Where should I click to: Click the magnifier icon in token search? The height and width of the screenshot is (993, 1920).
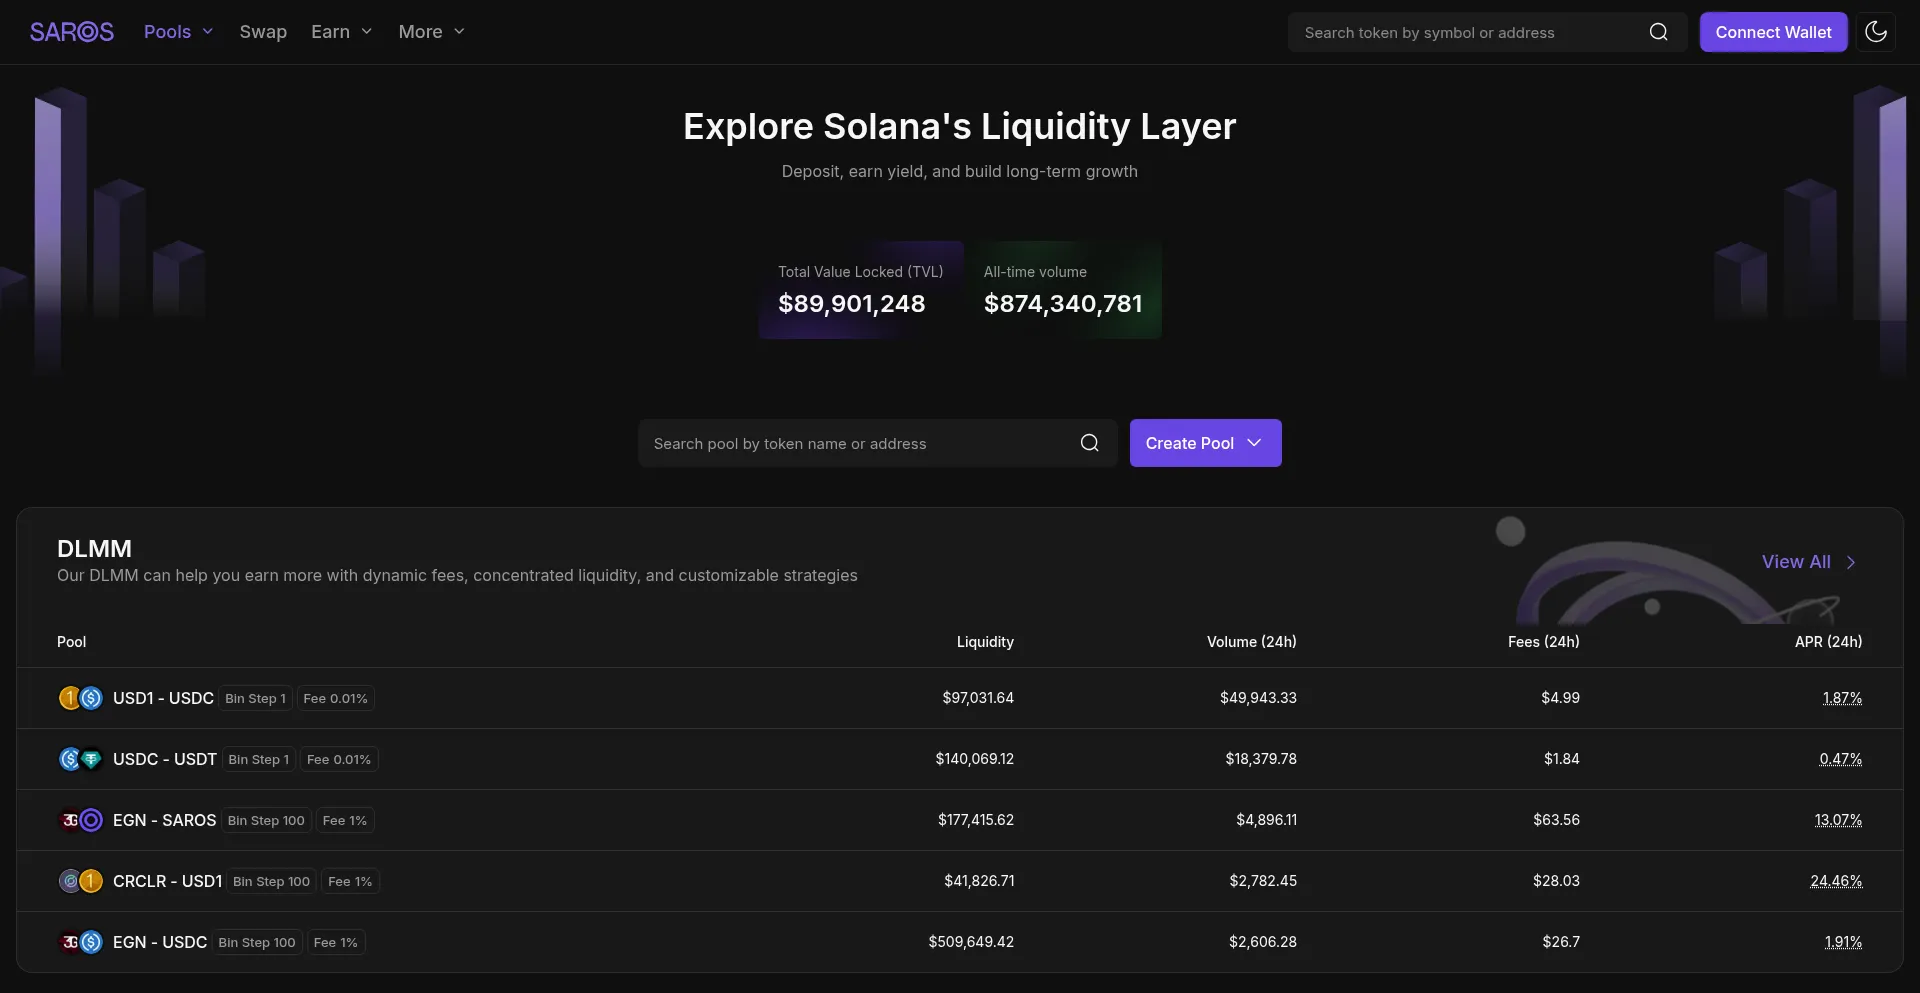(x=1658, y=32)
